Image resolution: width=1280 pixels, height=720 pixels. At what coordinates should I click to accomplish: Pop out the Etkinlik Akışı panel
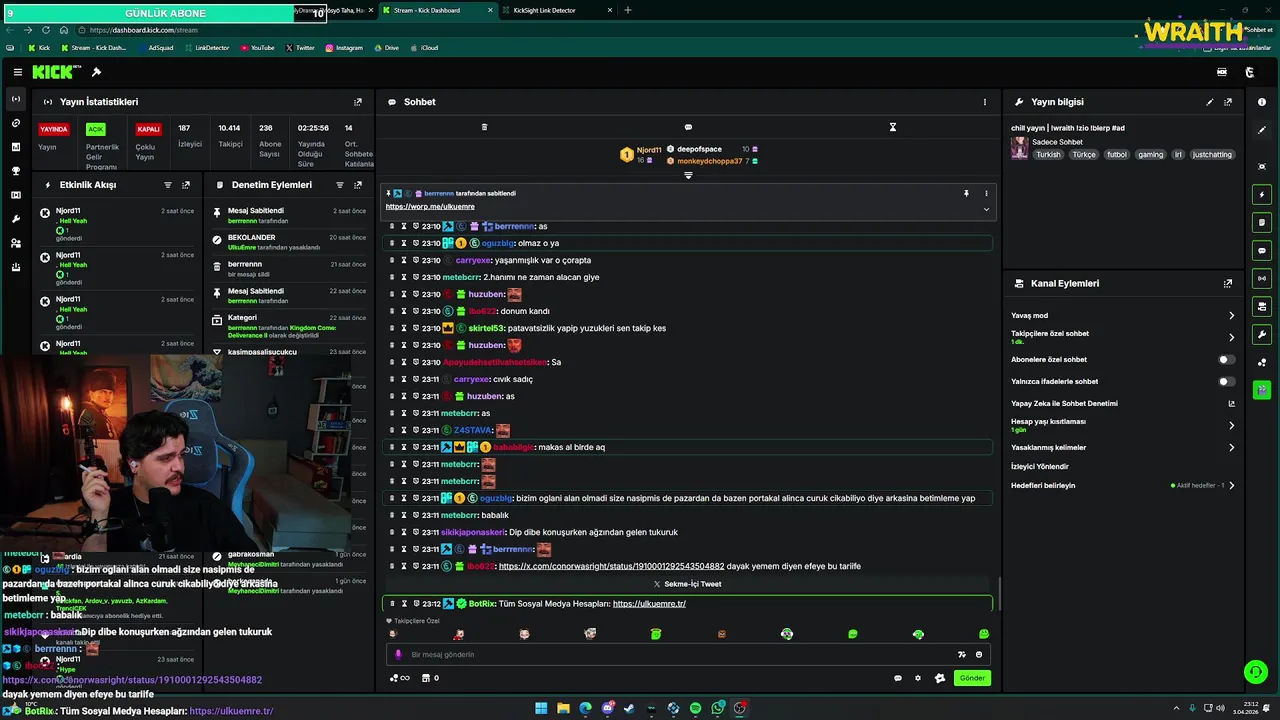click(186, 185)
